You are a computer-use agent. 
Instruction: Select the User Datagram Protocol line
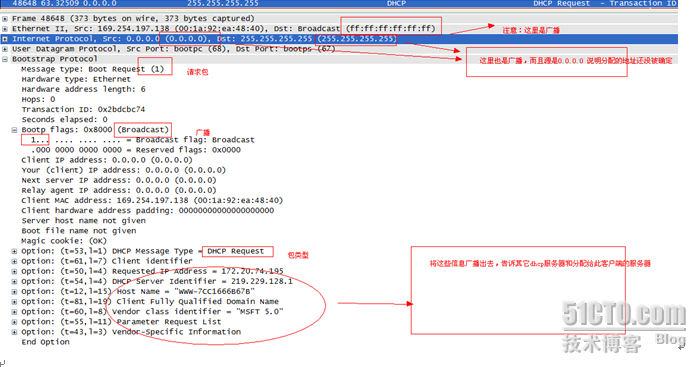tap(173, 49)
